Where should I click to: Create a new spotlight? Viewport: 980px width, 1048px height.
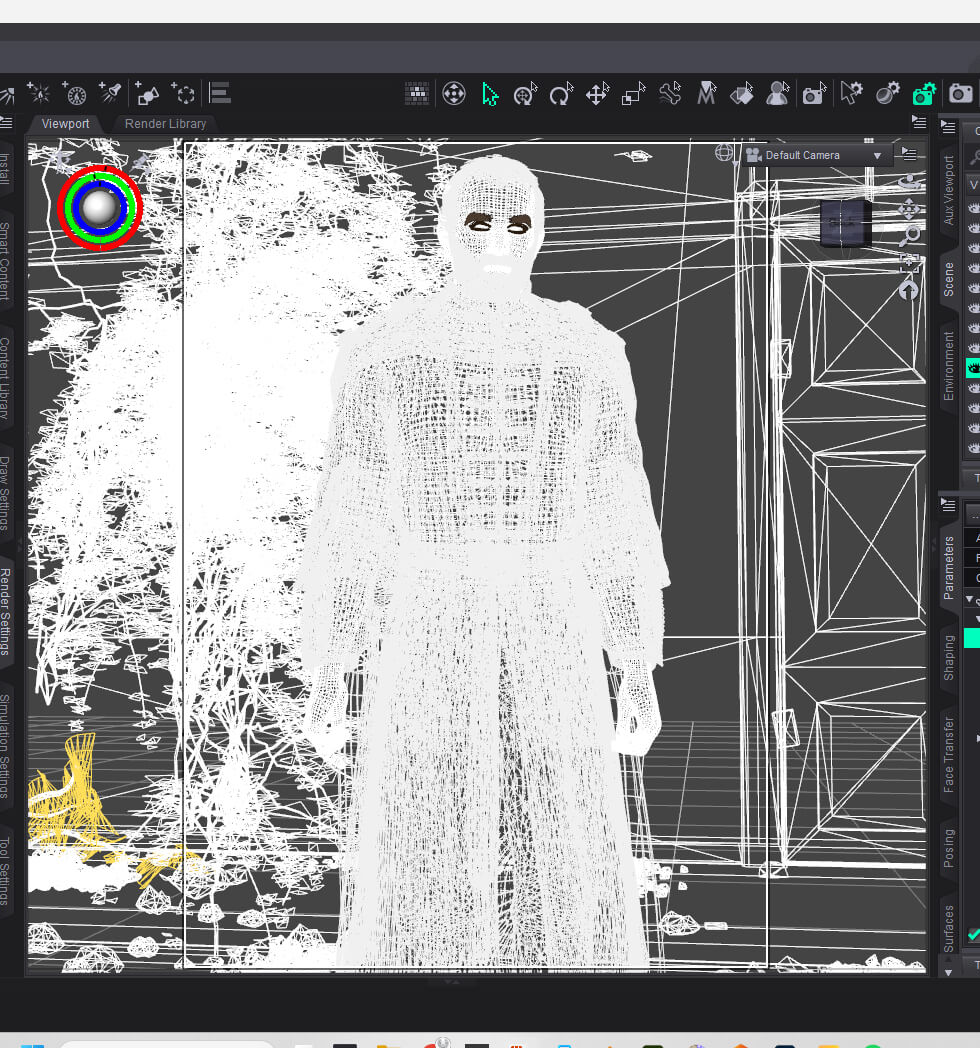click(110, 93)
